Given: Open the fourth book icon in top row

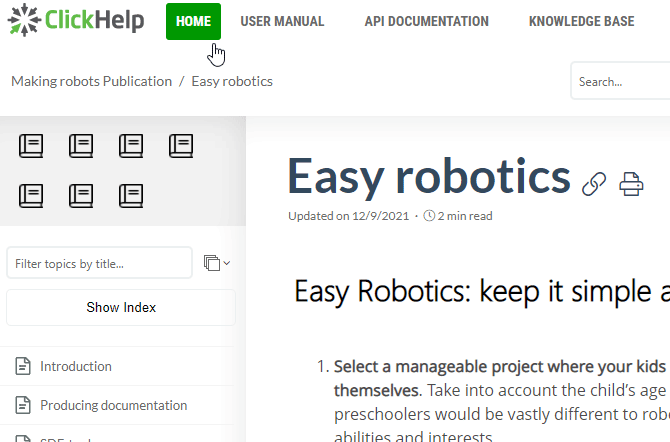Looking at the screenshot, I should coord(181,146).
